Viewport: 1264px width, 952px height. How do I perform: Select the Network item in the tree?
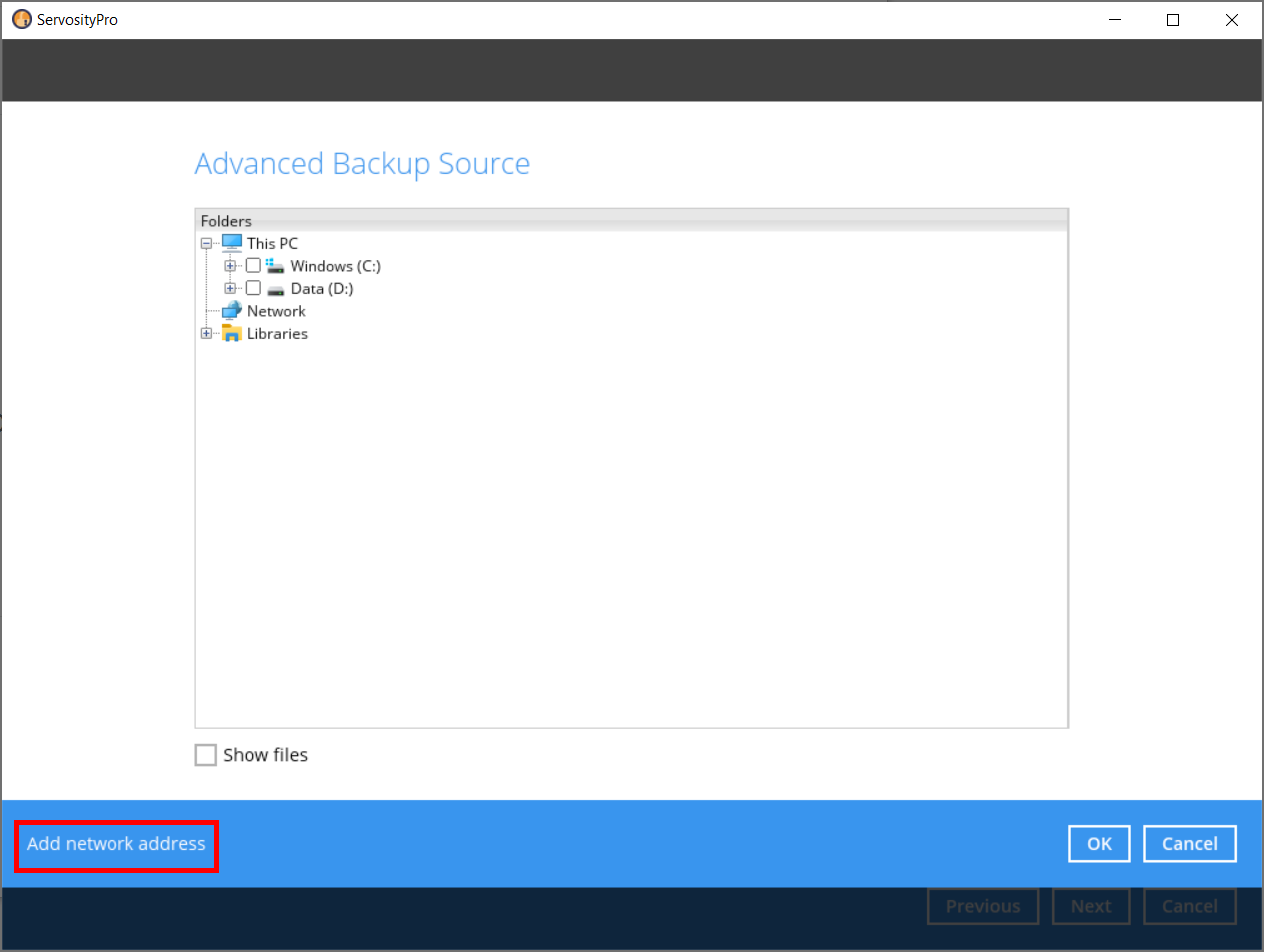pyautogui.click(x=276, y=310)
